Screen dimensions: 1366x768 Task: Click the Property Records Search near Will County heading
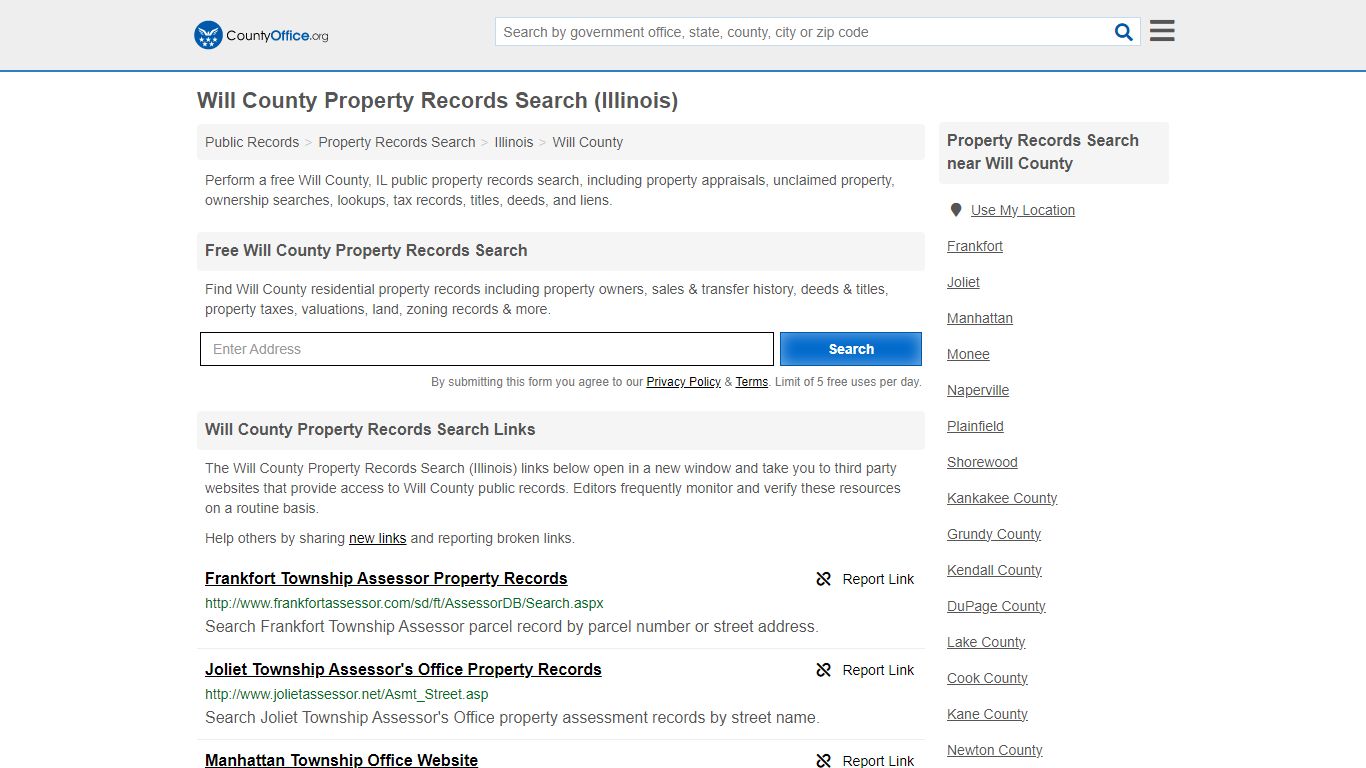point(1043,152)
